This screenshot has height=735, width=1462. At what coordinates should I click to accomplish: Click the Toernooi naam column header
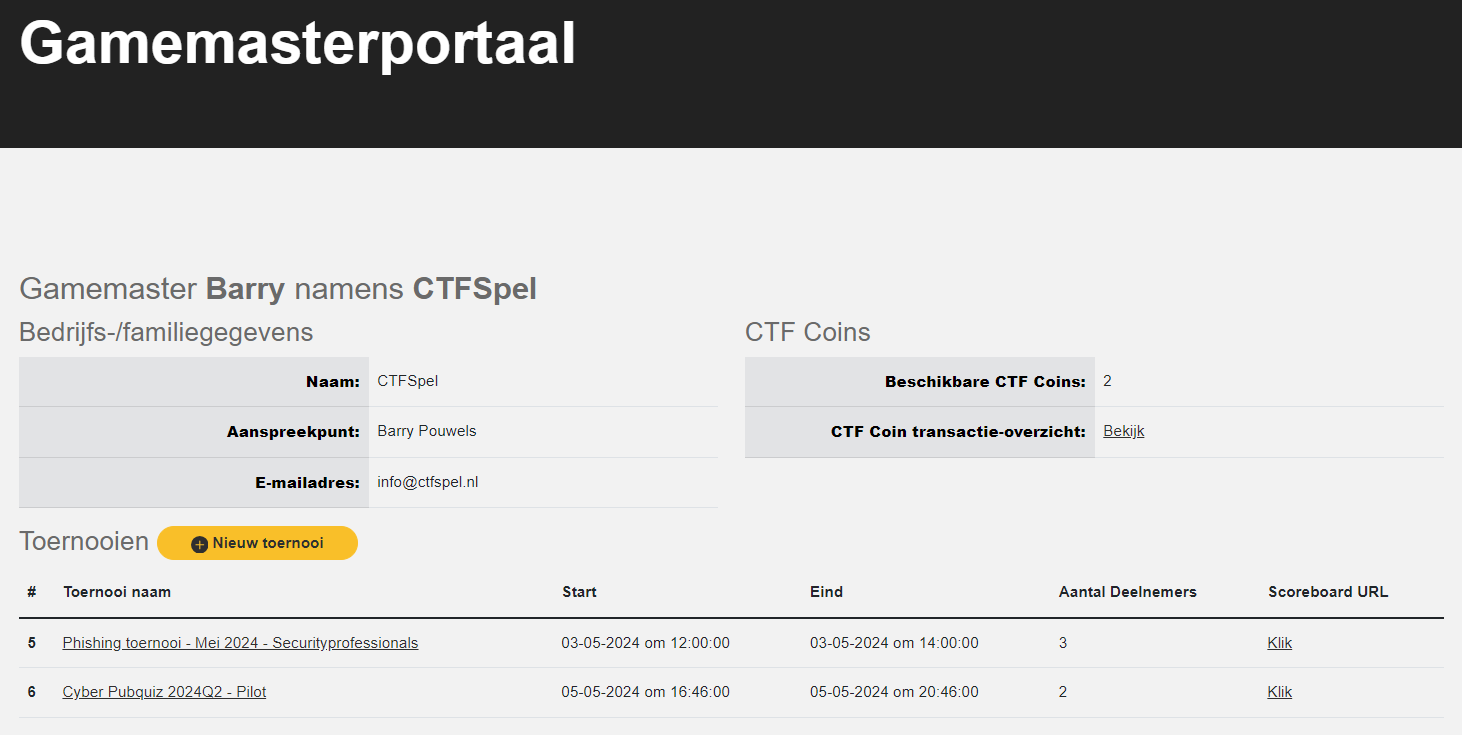tap(117, 592)
